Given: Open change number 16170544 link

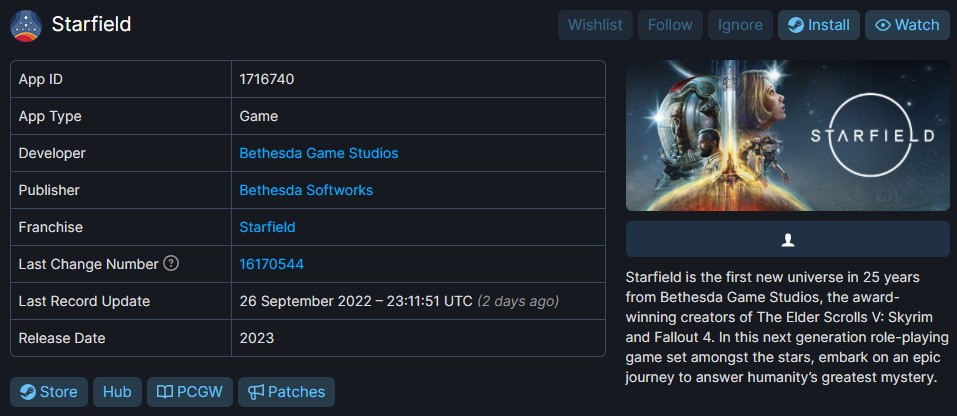Looking at the screenshot, I should tap(271, 264).
